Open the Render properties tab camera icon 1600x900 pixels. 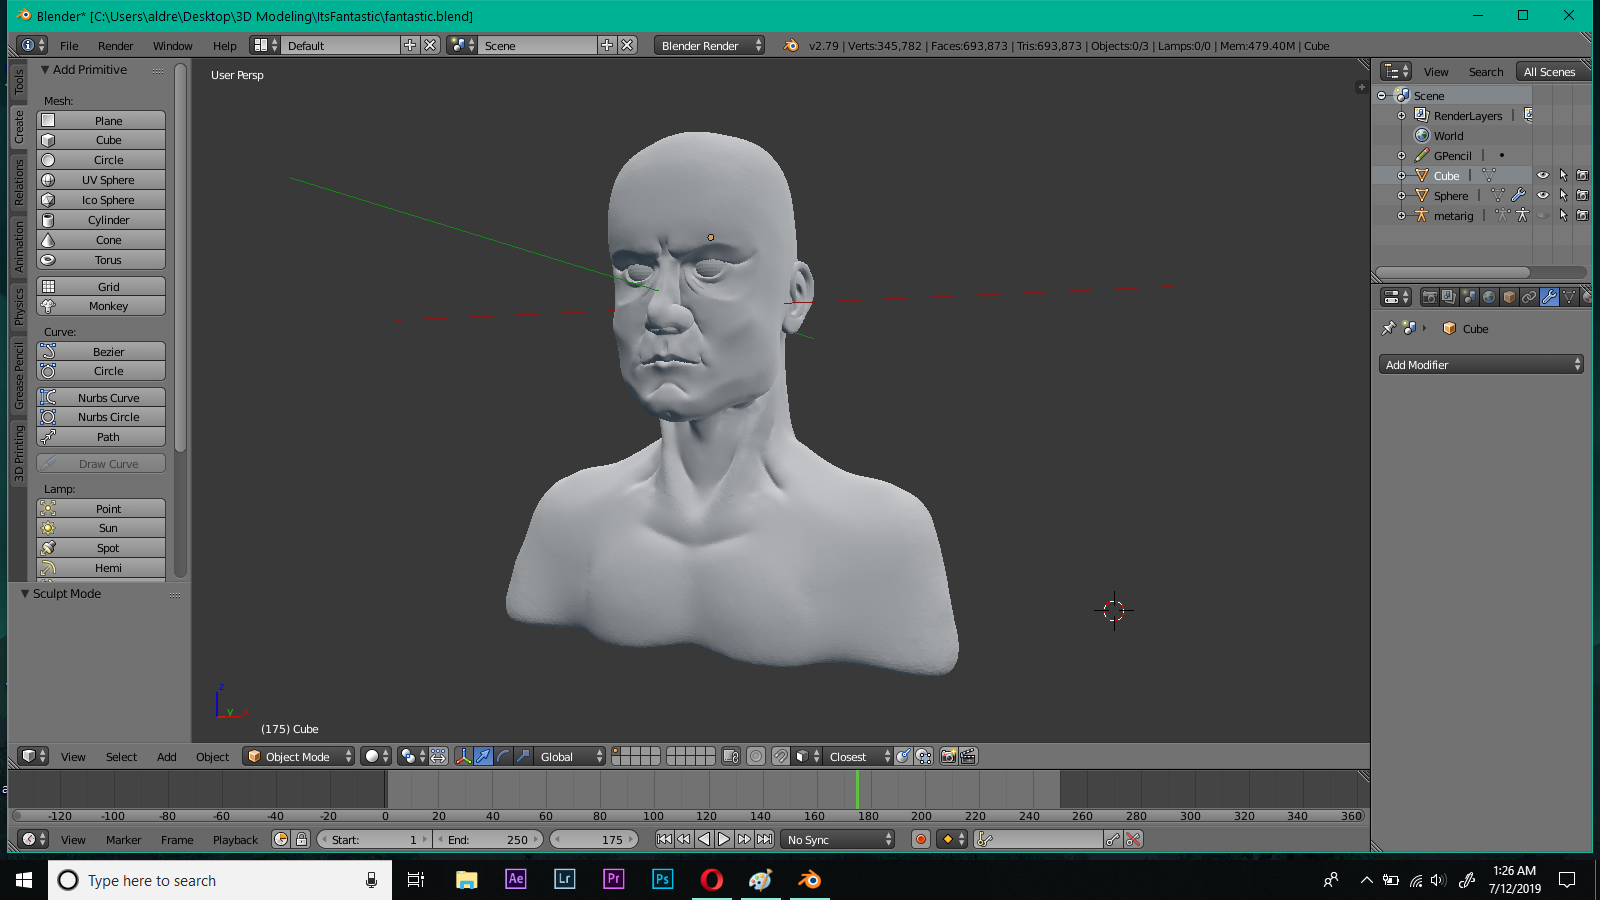click(x=1429, y=297)
